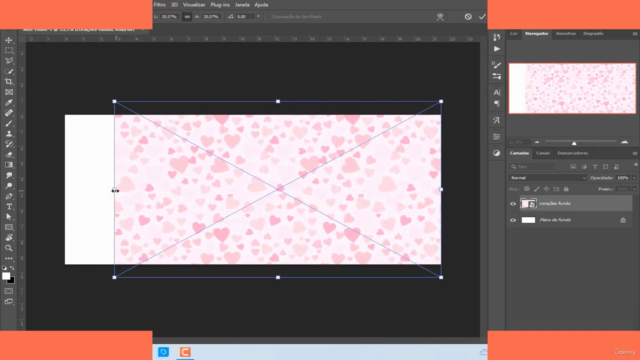Select the History Brush tool

[9, 144]
